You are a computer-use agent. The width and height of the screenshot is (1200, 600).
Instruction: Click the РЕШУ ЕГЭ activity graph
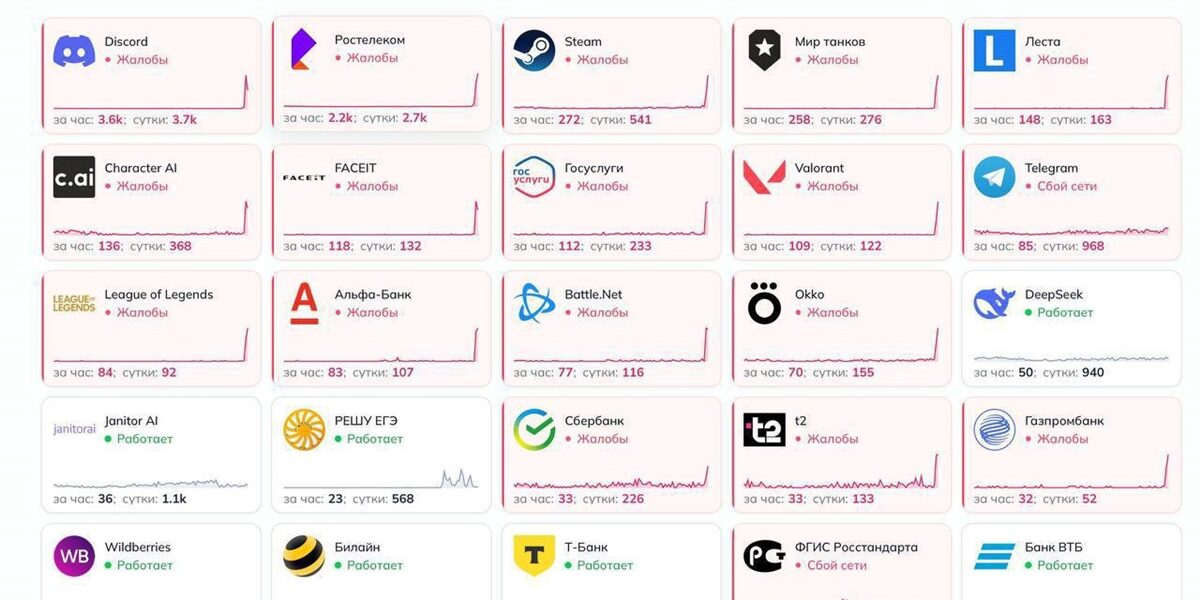[380, 478]
